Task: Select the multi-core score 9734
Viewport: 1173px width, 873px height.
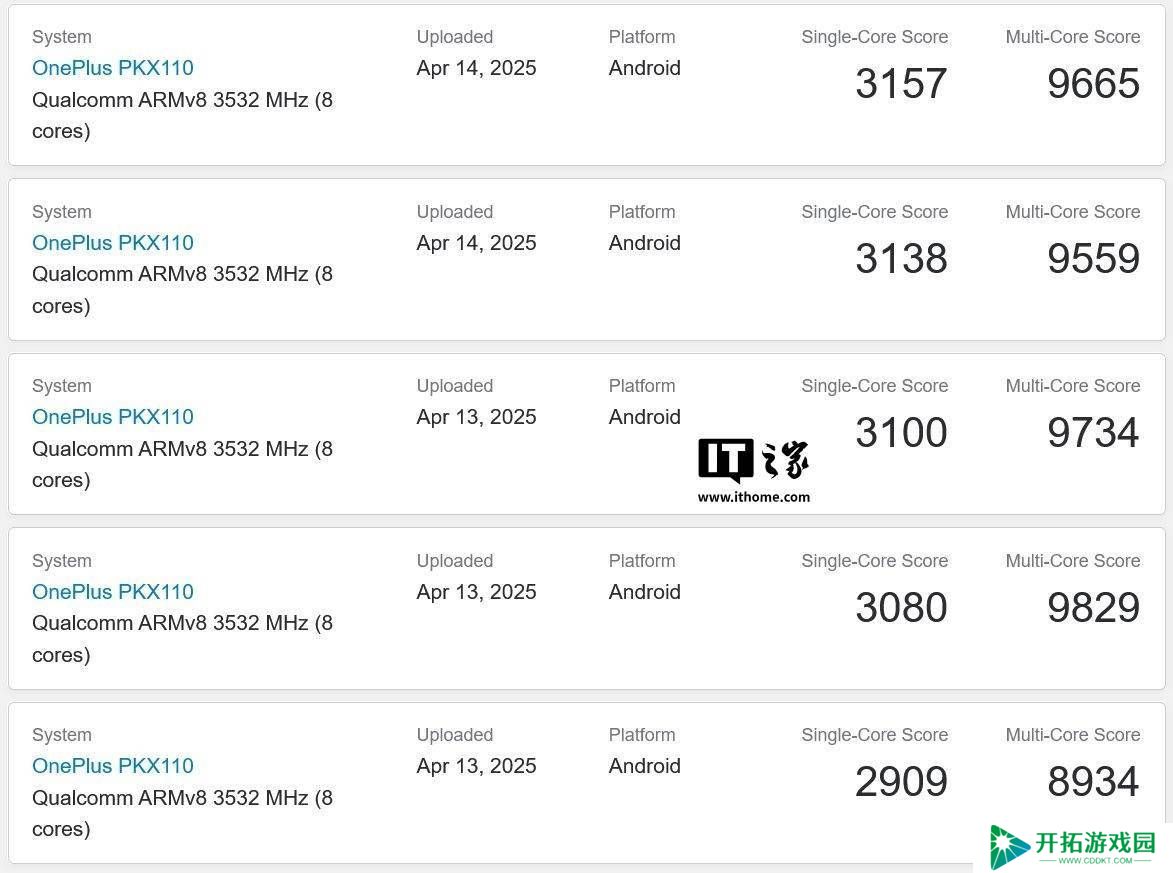Action: point(1093,432)
